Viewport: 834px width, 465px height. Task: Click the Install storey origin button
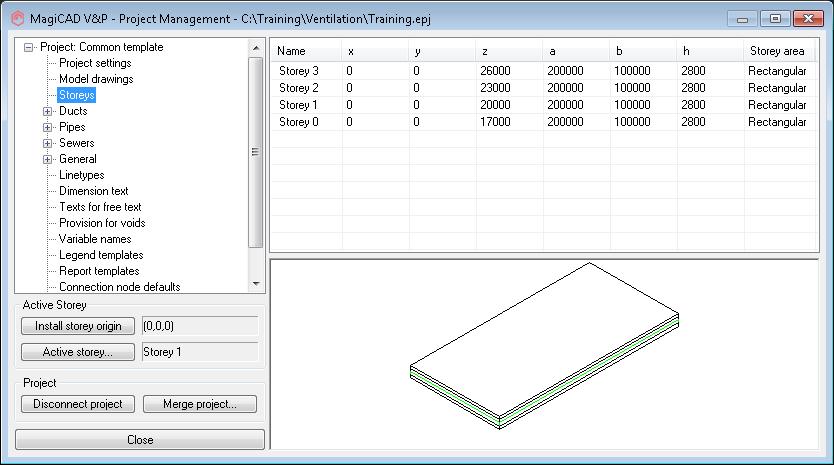[x=78, y=326]
